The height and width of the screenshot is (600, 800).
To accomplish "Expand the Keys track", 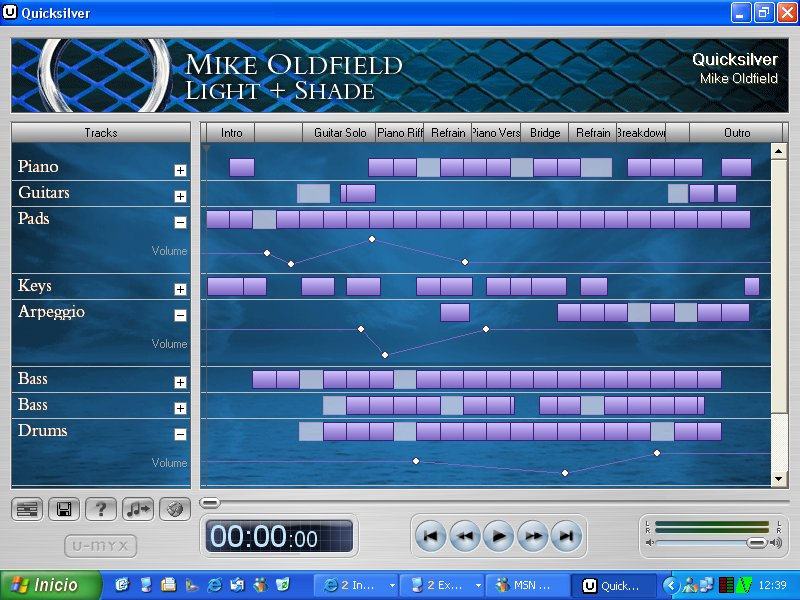I will (x=180, y=290).
